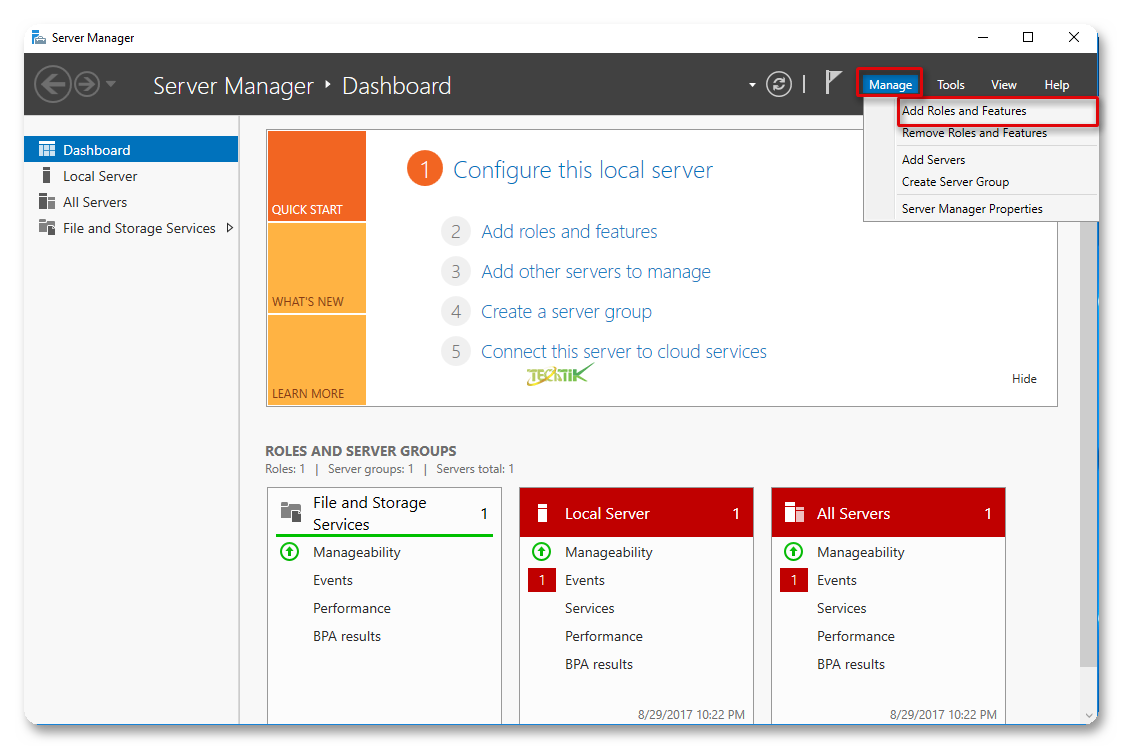The height and width of the screenshot is (749, 1123).
Task: Hide the welcome tile using Hide
Action: pyautogui.click(x=1024, y=379)
